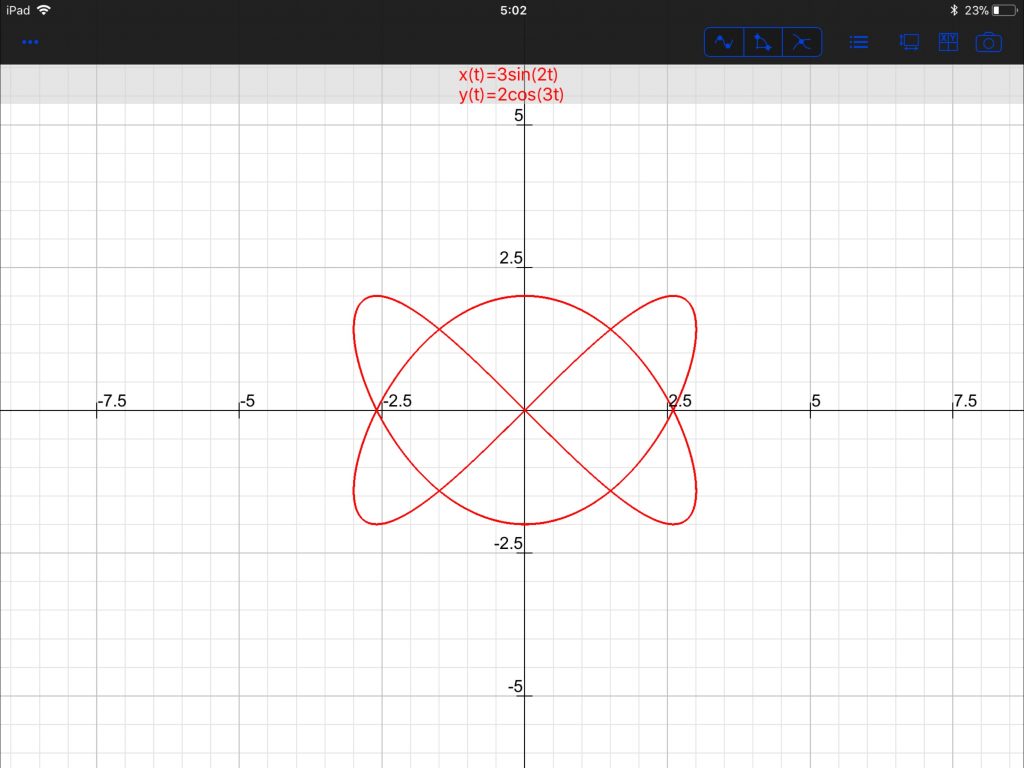Image resolution: width=1024 pixels, height=768 pixels.
Task: Open the three-dot more options menu
Action: (x=30, y=42)
